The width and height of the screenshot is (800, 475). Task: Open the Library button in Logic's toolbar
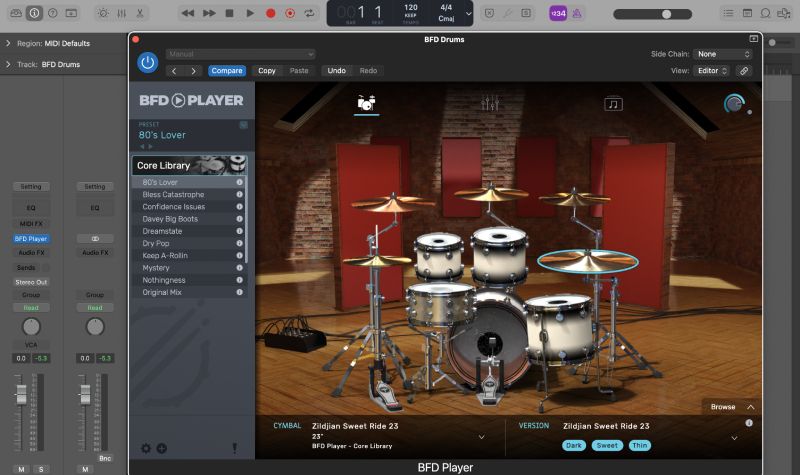16,13
